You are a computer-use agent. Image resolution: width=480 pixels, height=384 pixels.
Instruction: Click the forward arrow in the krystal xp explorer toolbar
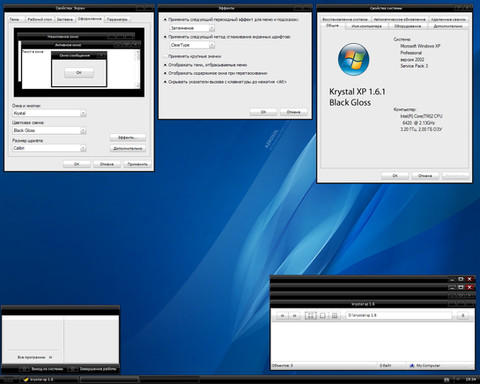(x=295, y=315)
